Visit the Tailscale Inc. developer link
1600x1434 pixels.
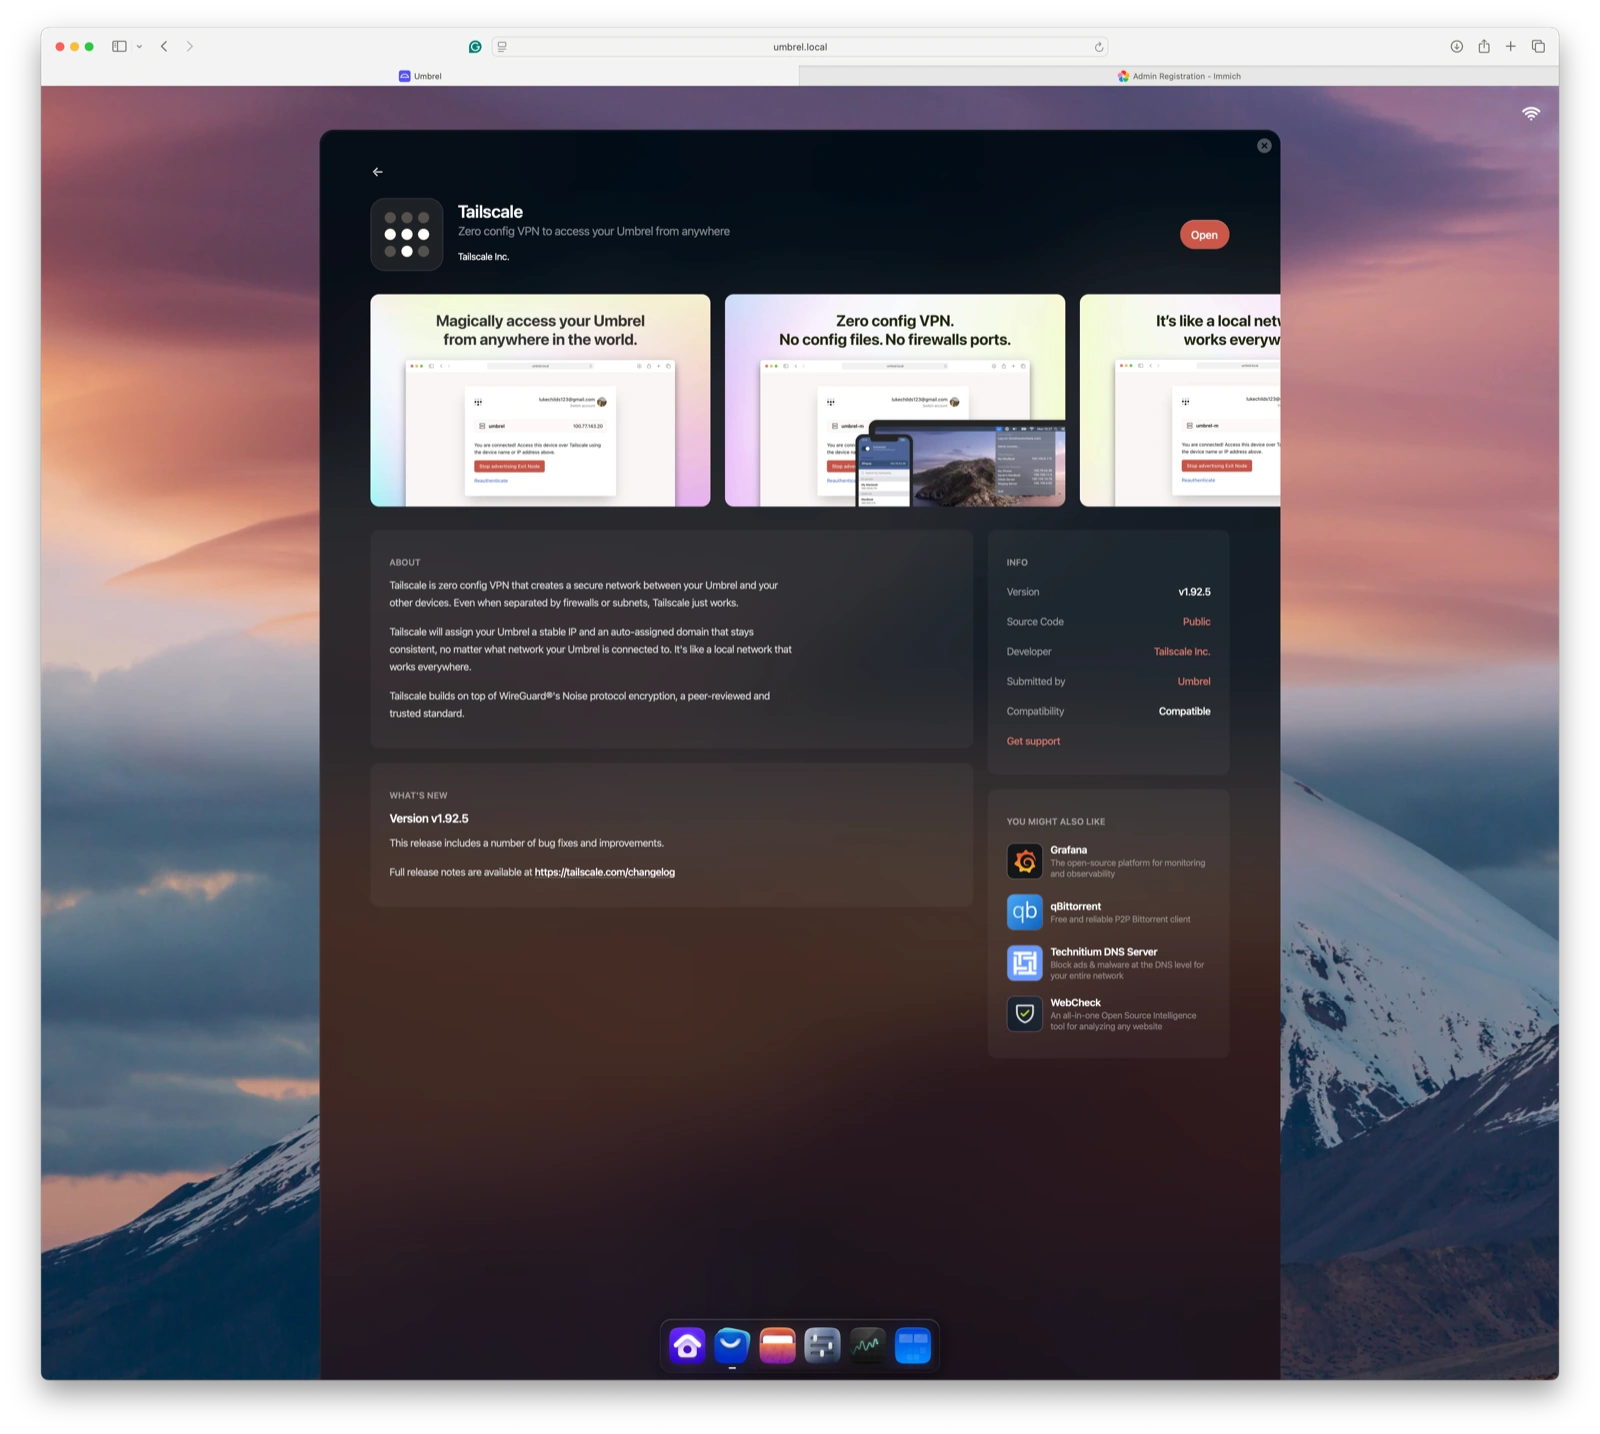[x=1182, y=652]
